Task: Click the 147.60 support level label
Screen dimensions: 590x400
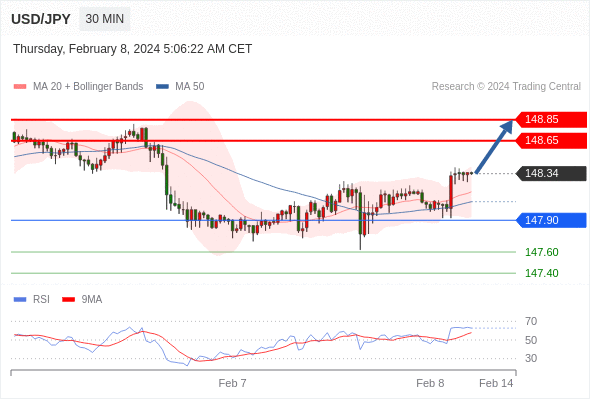Action: 541,252
